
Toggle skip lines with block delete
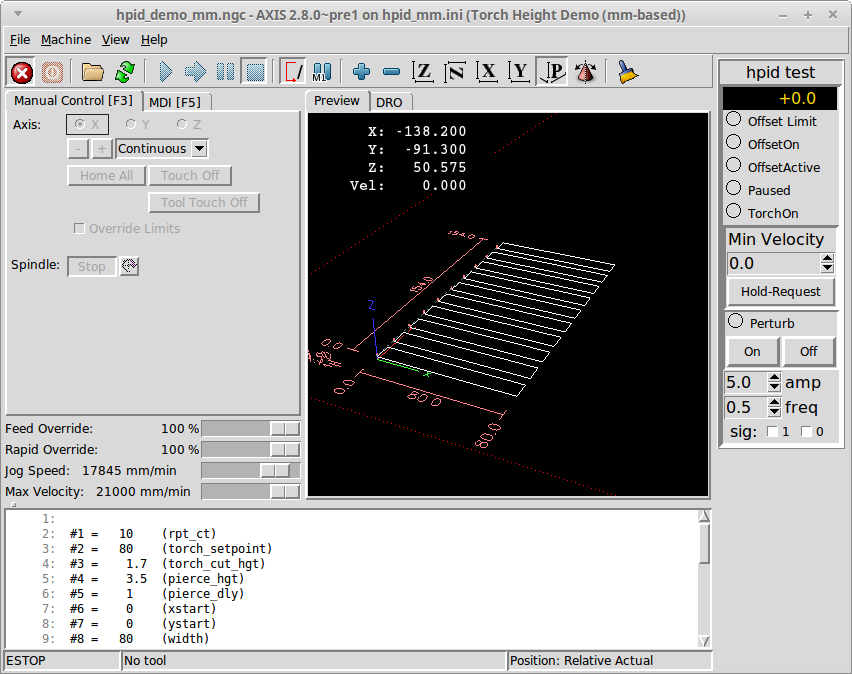point(292,72)
